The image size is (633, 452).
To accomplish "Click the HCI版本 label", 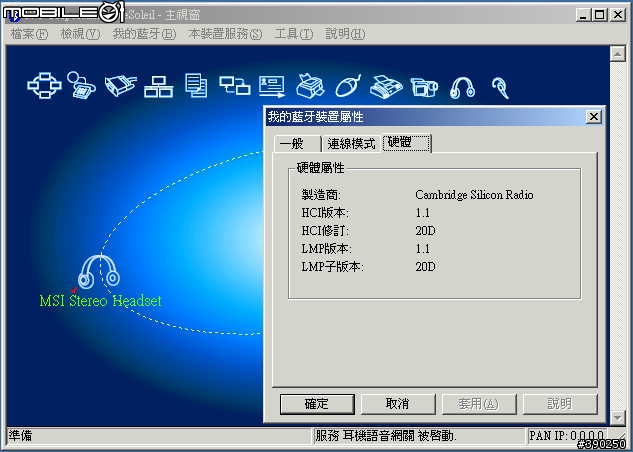I will [325, 213].
